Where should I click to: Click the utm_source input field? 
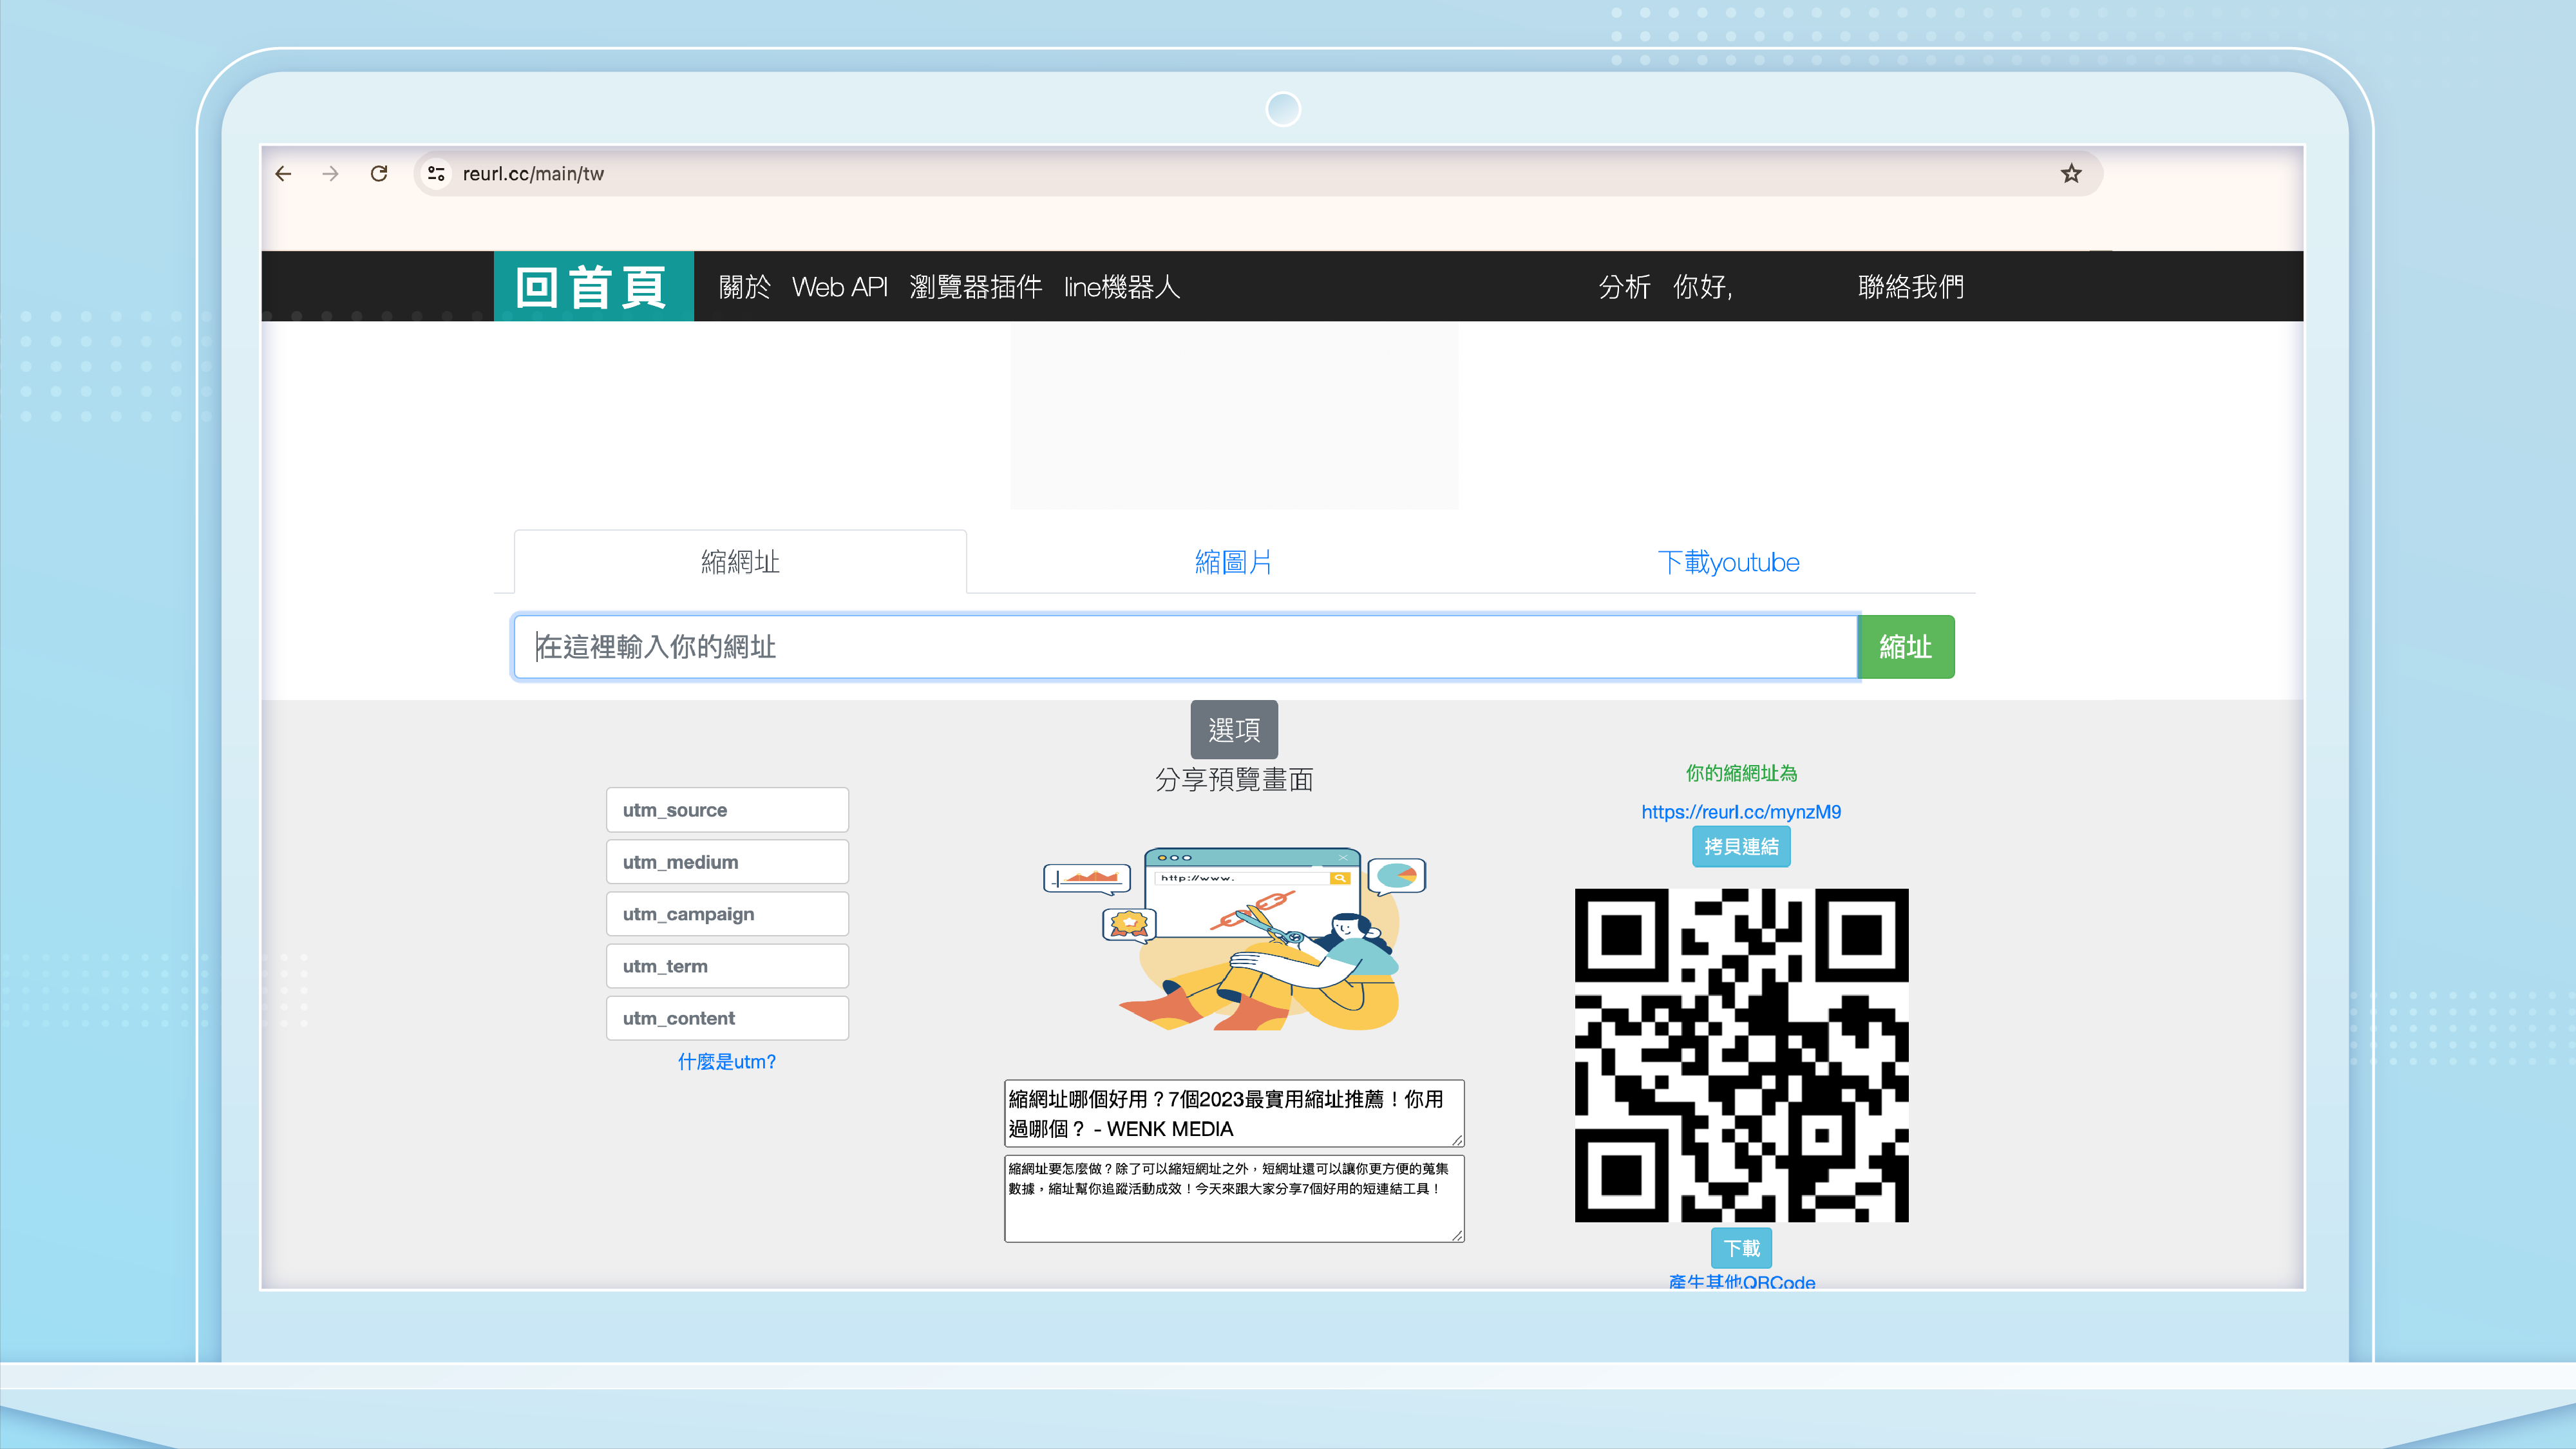(727, 810)
